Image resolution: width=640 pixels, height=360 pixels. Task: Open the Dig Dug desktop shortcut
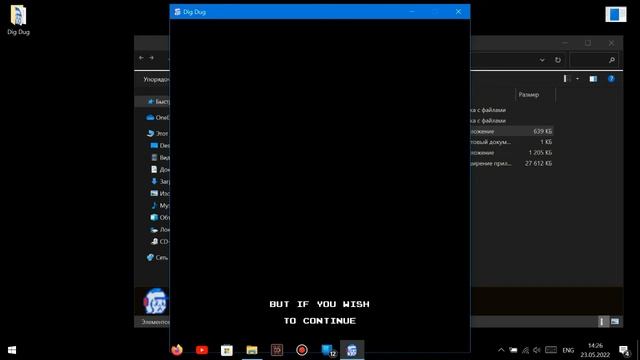(18, 20)
